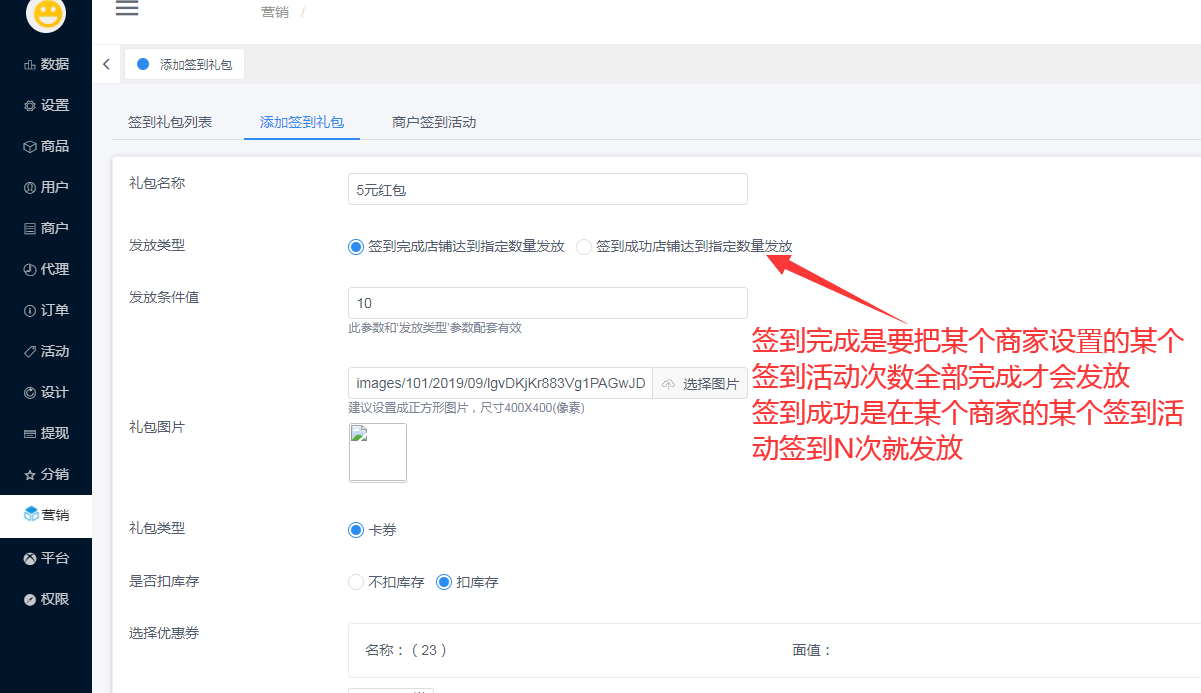Click the 面值 label in coupon row
Viewport: 1201px width, 693px height.
(x=813, y=650)
